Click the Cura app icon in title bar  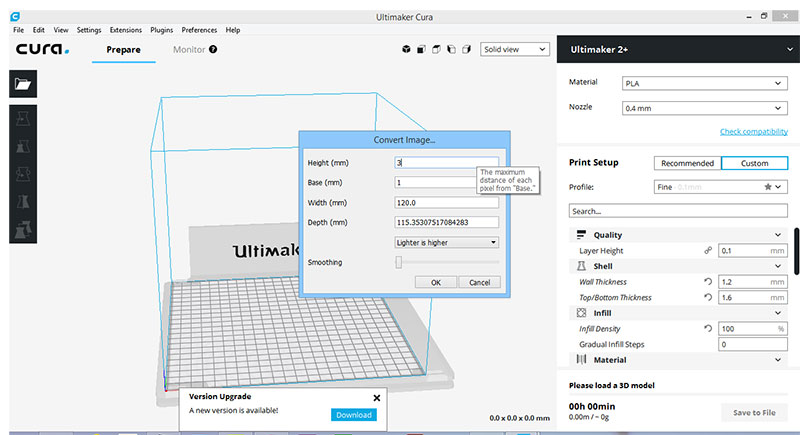tap(15, 17)
